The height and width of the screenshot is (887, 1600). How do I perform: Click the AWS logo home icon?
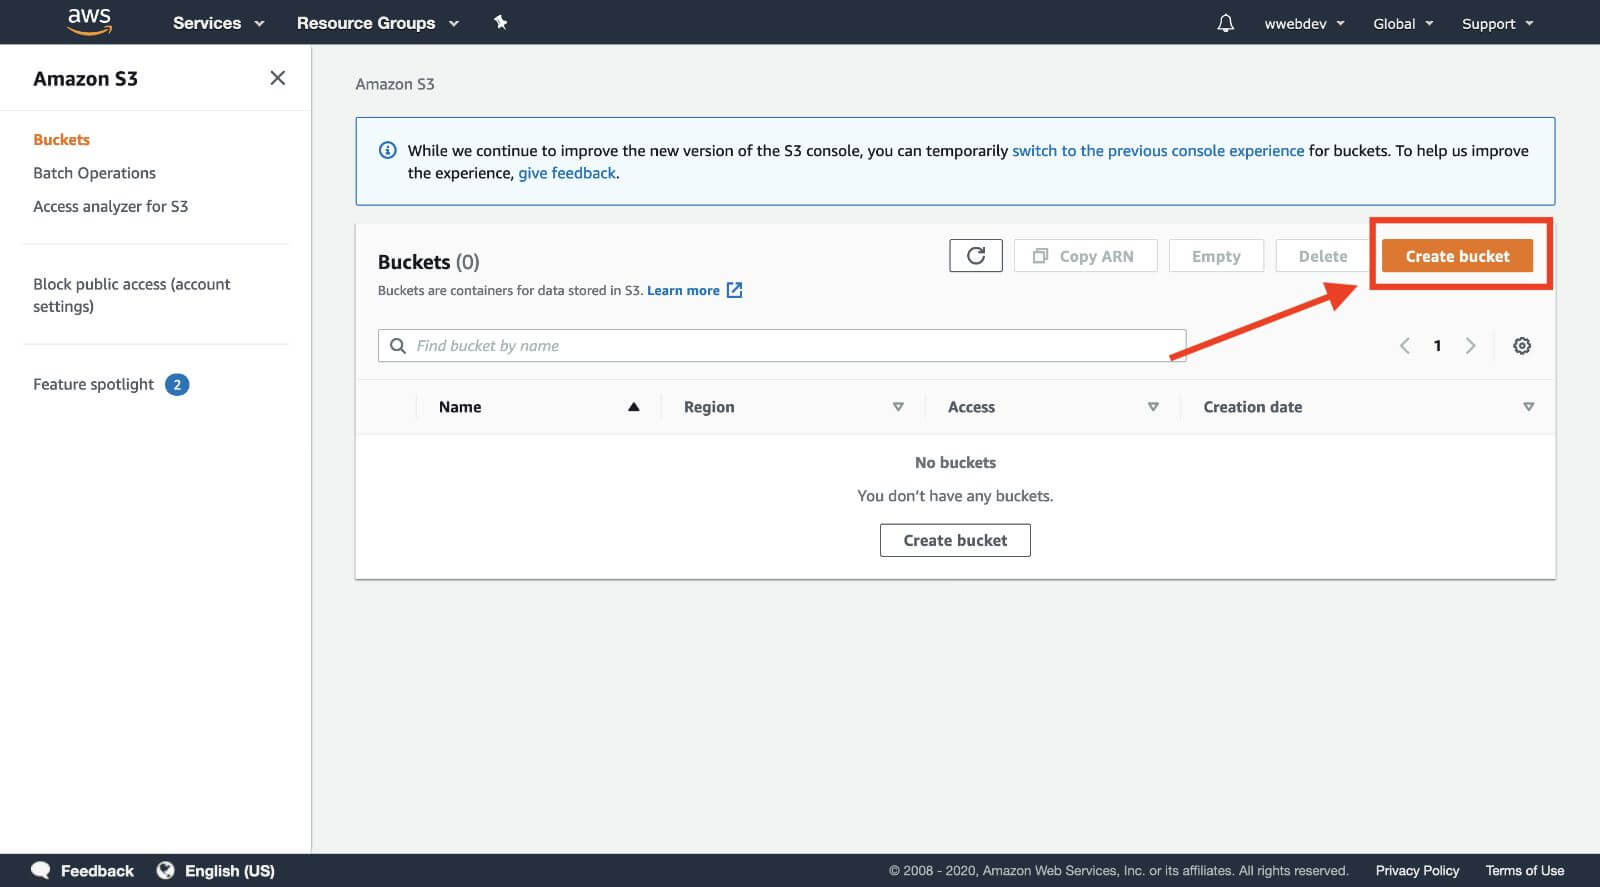click(89, 22)
